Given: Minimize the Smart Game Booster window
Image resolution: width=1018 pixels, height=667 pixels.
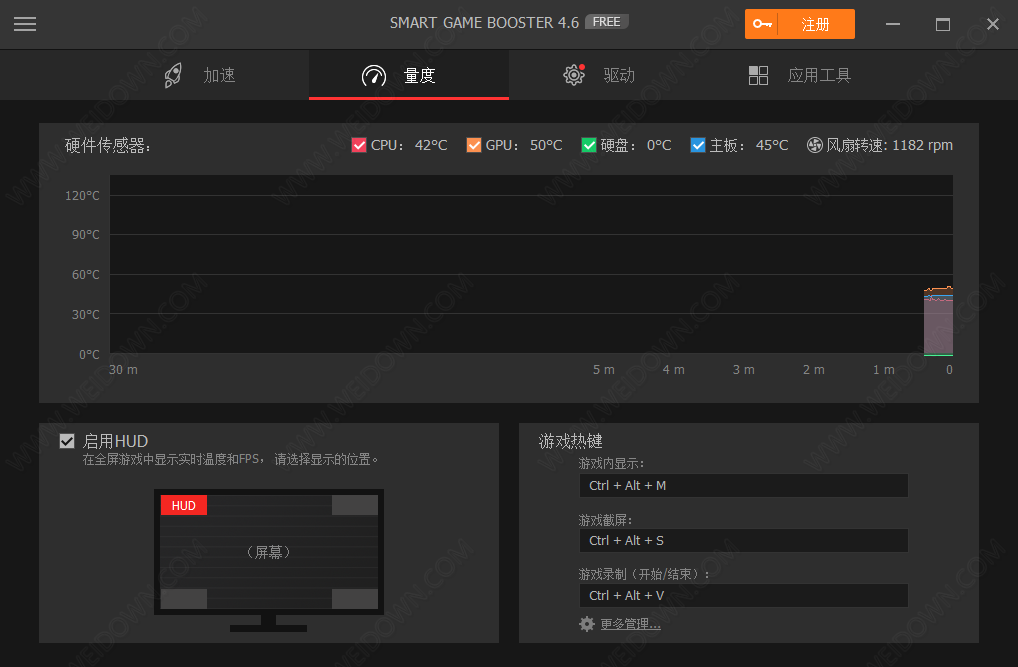Looking at the screenshot, I should click(x=893, y=24).
